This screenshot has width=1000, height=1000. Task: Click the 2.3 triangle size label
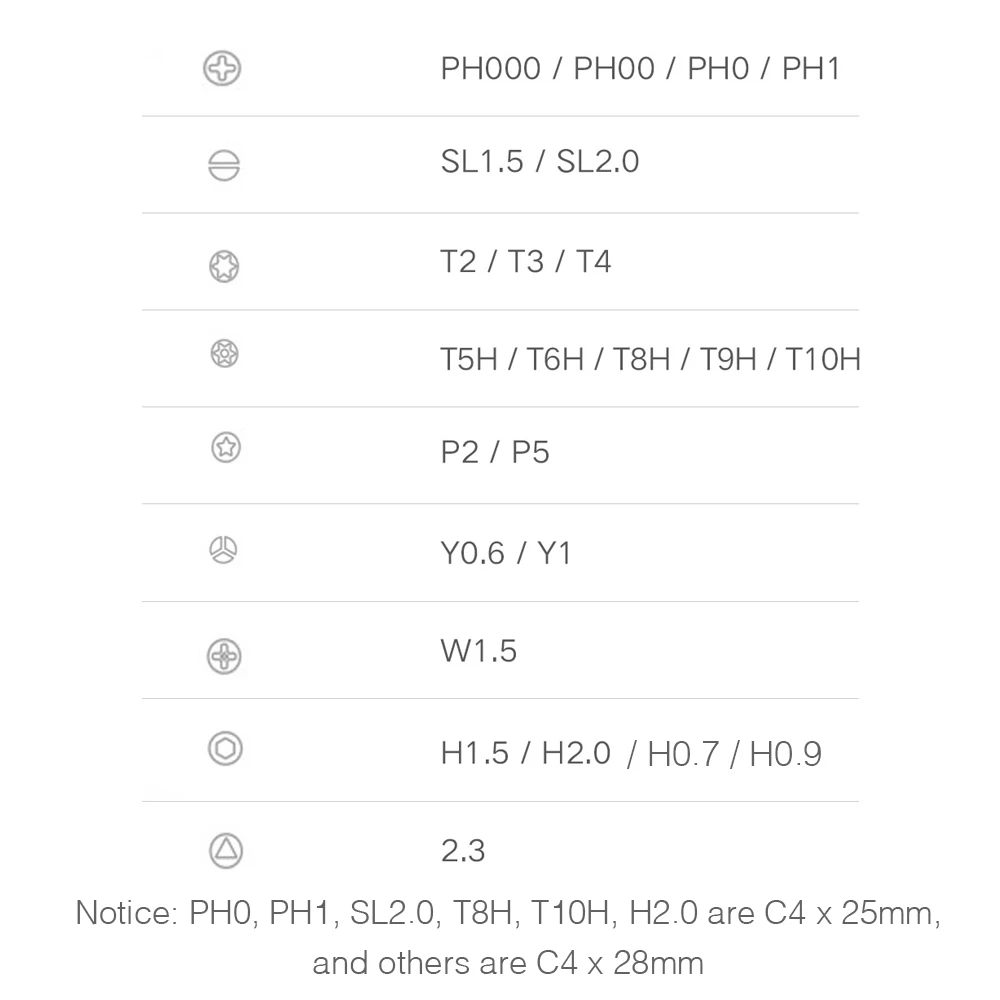(463, 851)
